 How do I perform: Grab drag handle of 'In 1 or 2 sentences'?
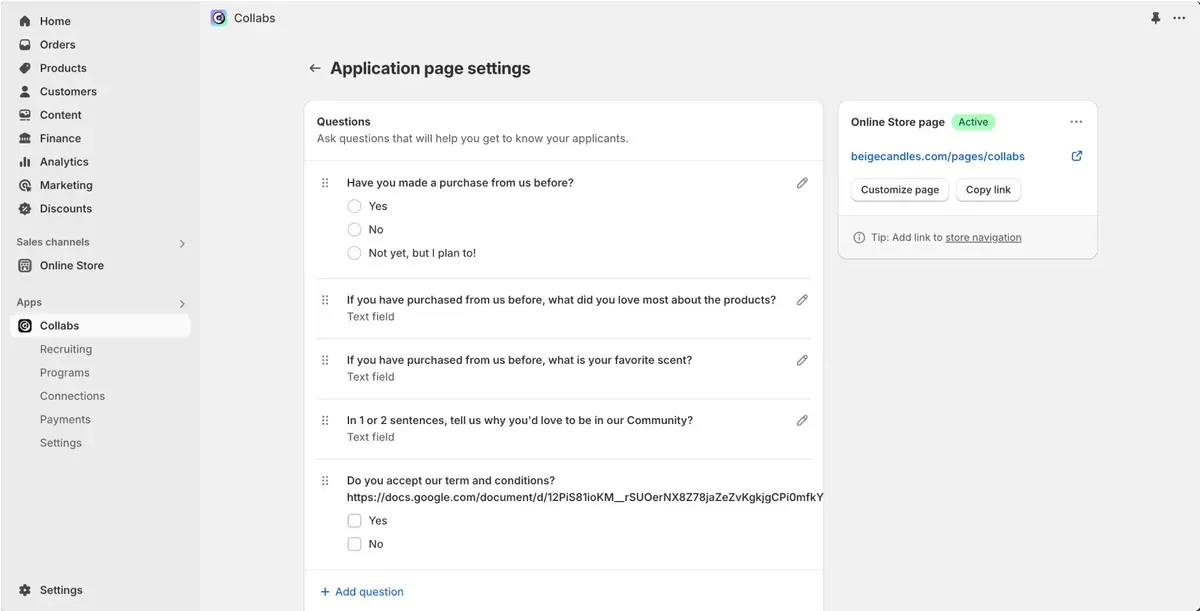coord(325,421)
